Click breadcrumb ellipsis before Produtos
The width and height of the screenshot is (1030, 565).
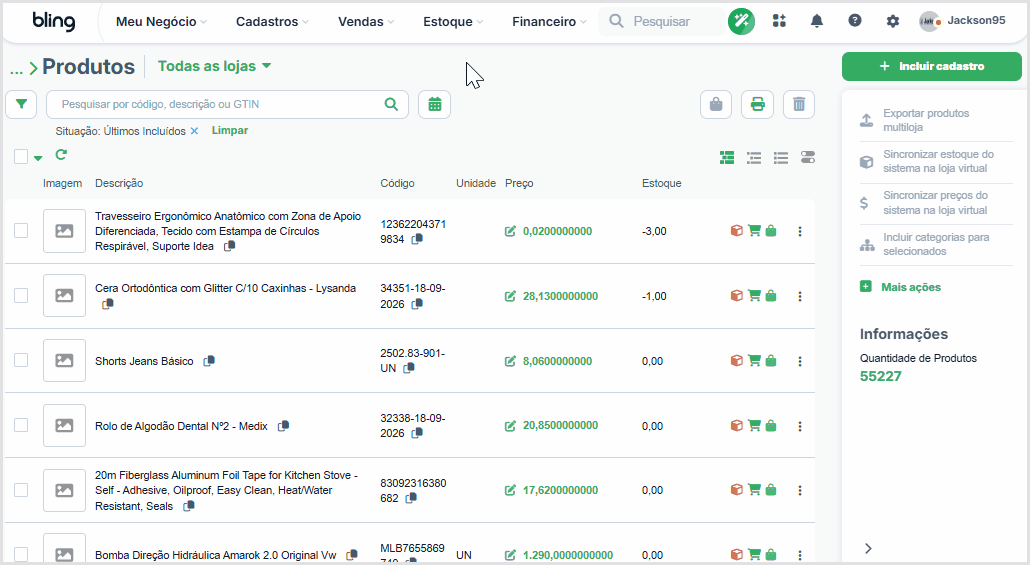coord(16,68)
